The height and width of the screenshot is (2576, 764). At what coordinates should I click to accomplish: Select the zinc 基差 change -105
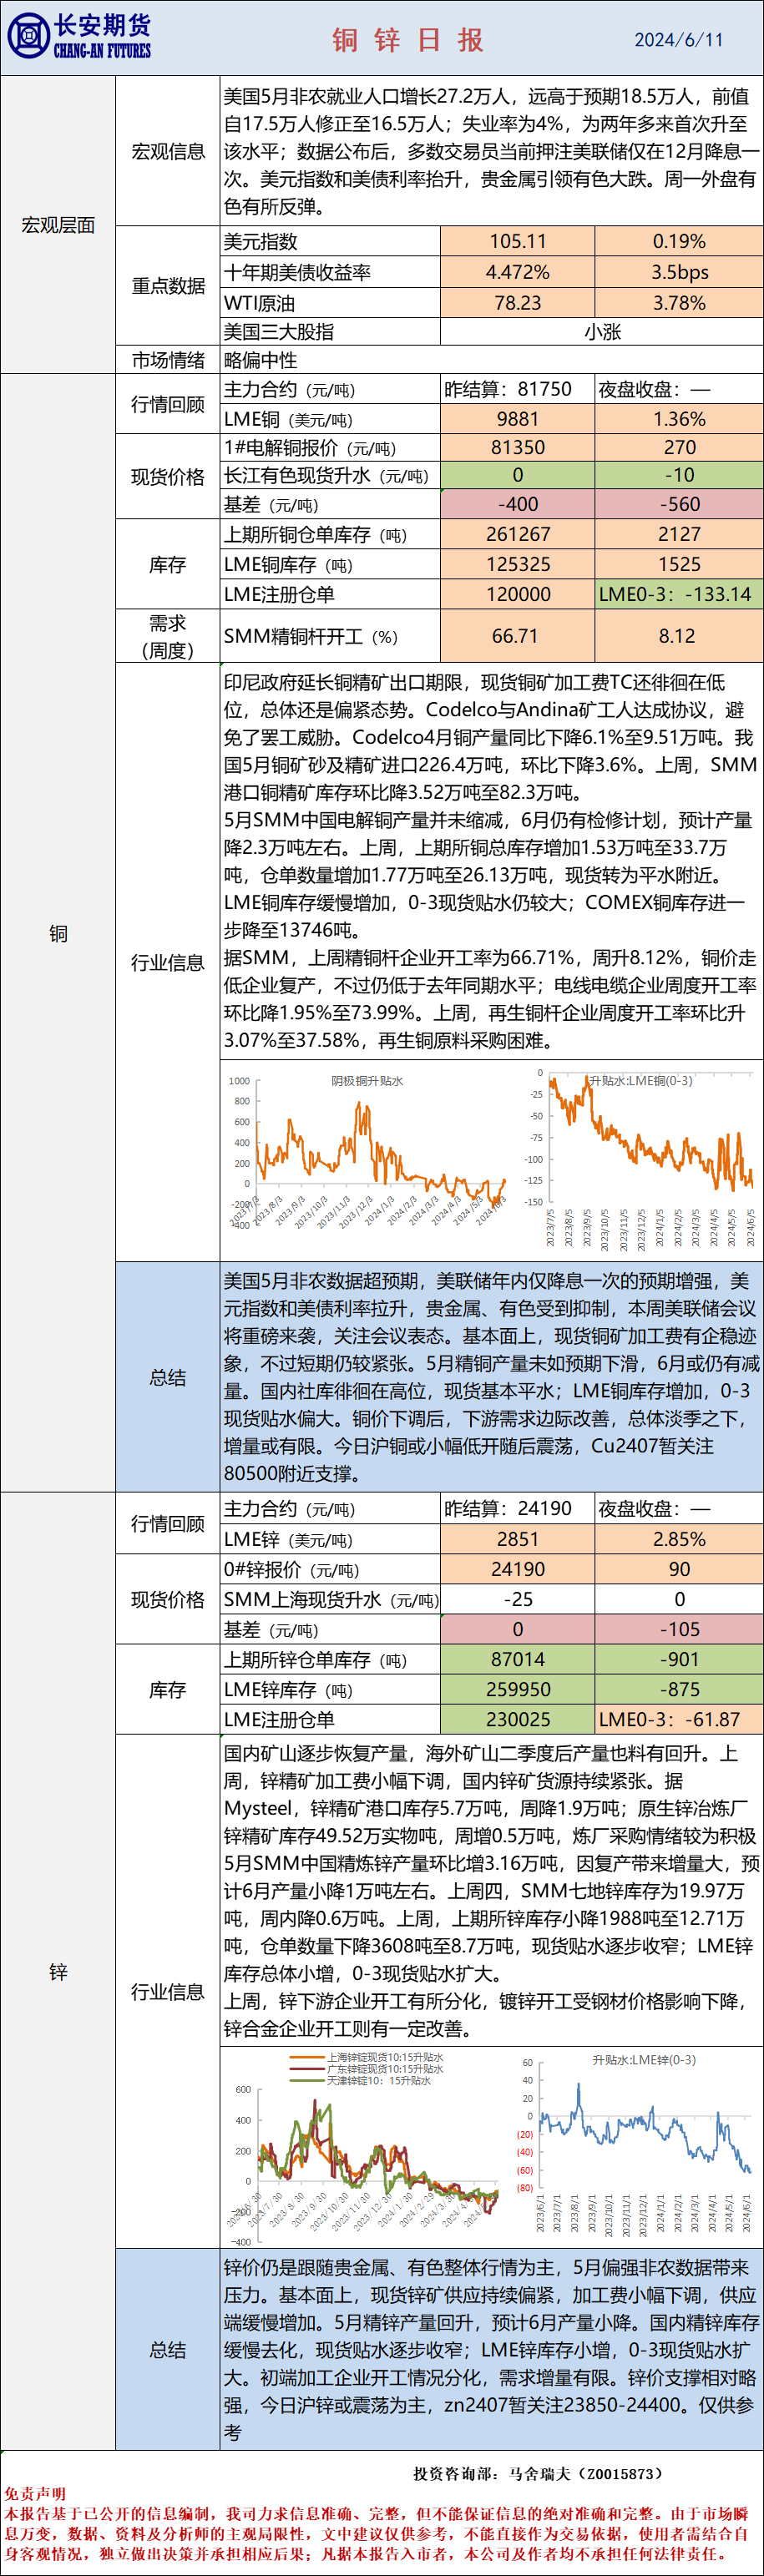click(679, 1629)
